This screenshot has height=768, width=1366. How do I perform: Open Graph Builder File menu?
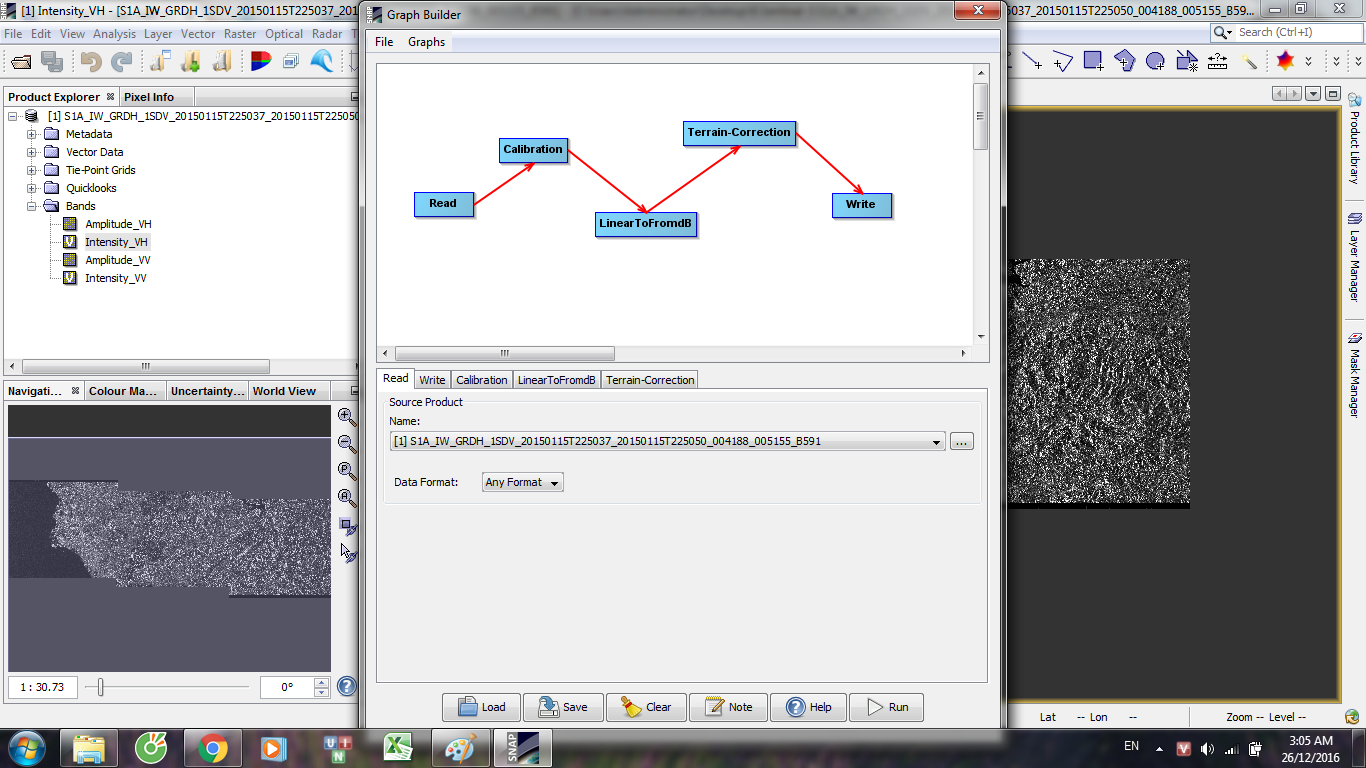click(384, 42)
